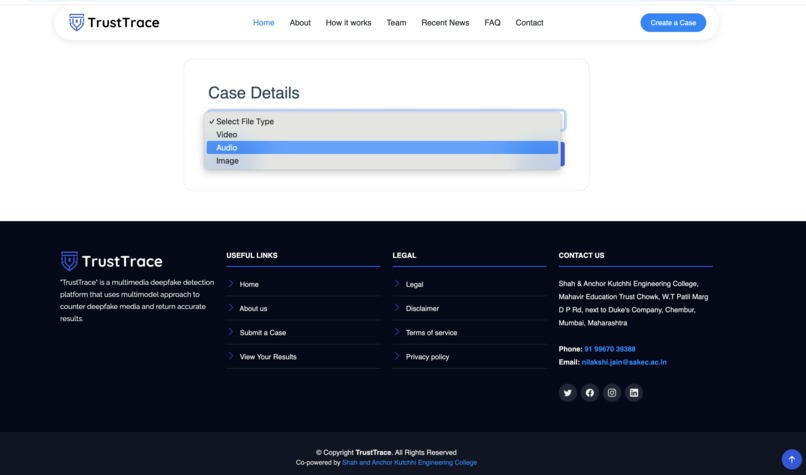
Task: Open How it works navigation item
Action: point(349,23)
